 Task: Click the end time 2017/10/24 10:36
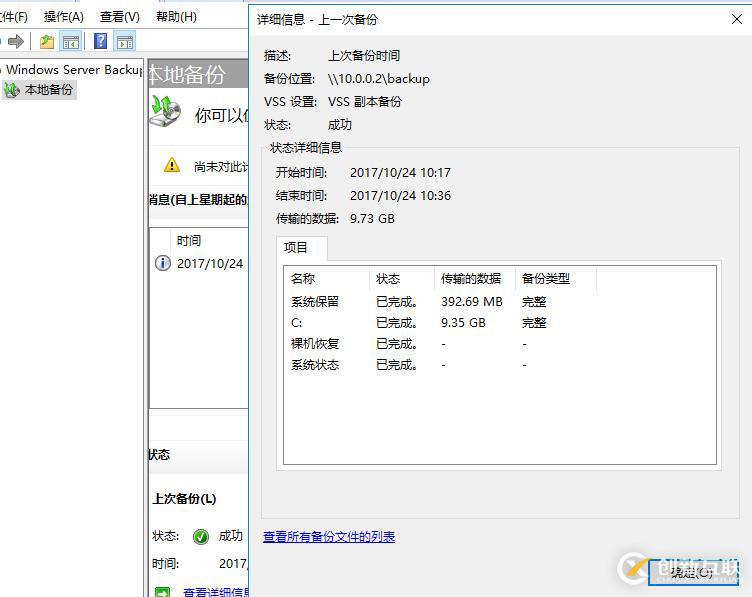[400, 196]
